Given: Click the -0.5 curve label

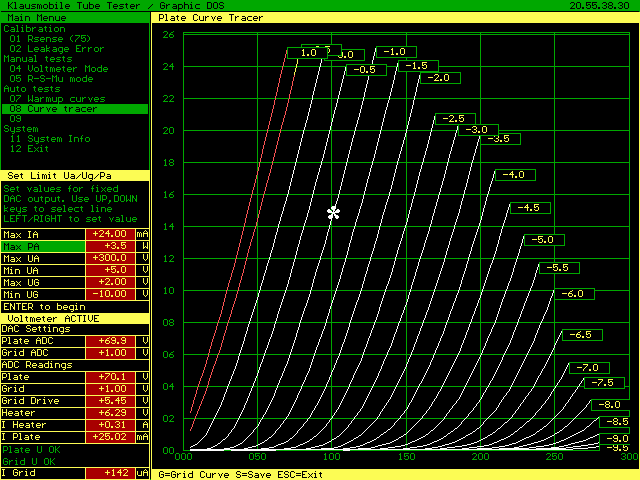Looking at the screenshot, I should pos(366,70).
